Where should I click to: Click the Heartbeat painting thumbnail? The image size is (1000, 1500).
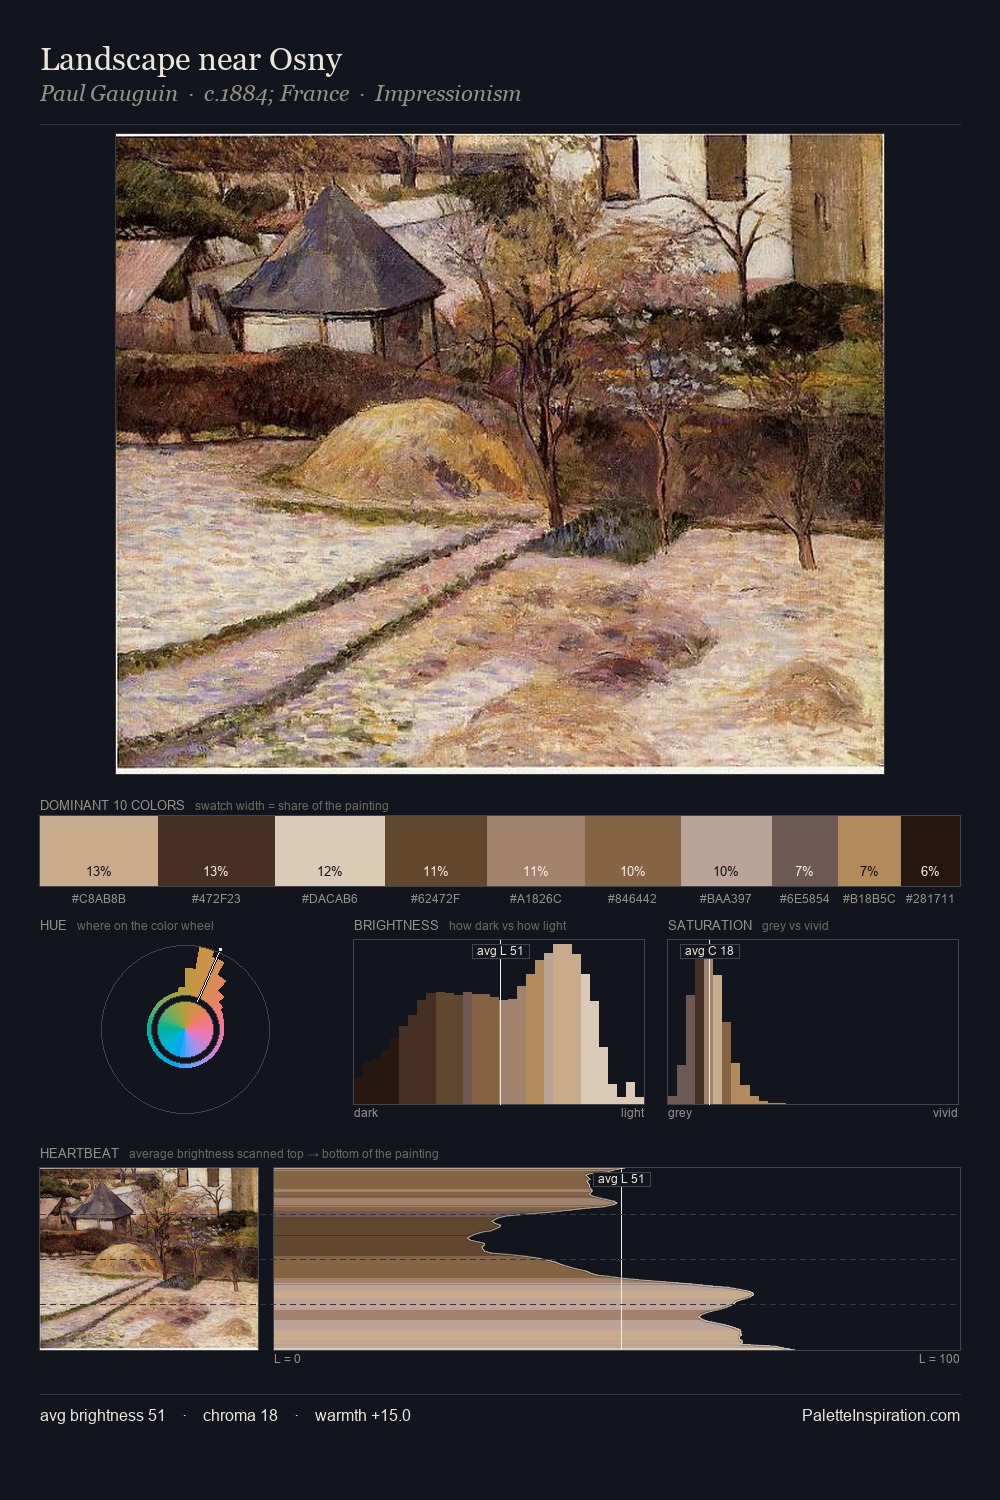point(149,1258)
